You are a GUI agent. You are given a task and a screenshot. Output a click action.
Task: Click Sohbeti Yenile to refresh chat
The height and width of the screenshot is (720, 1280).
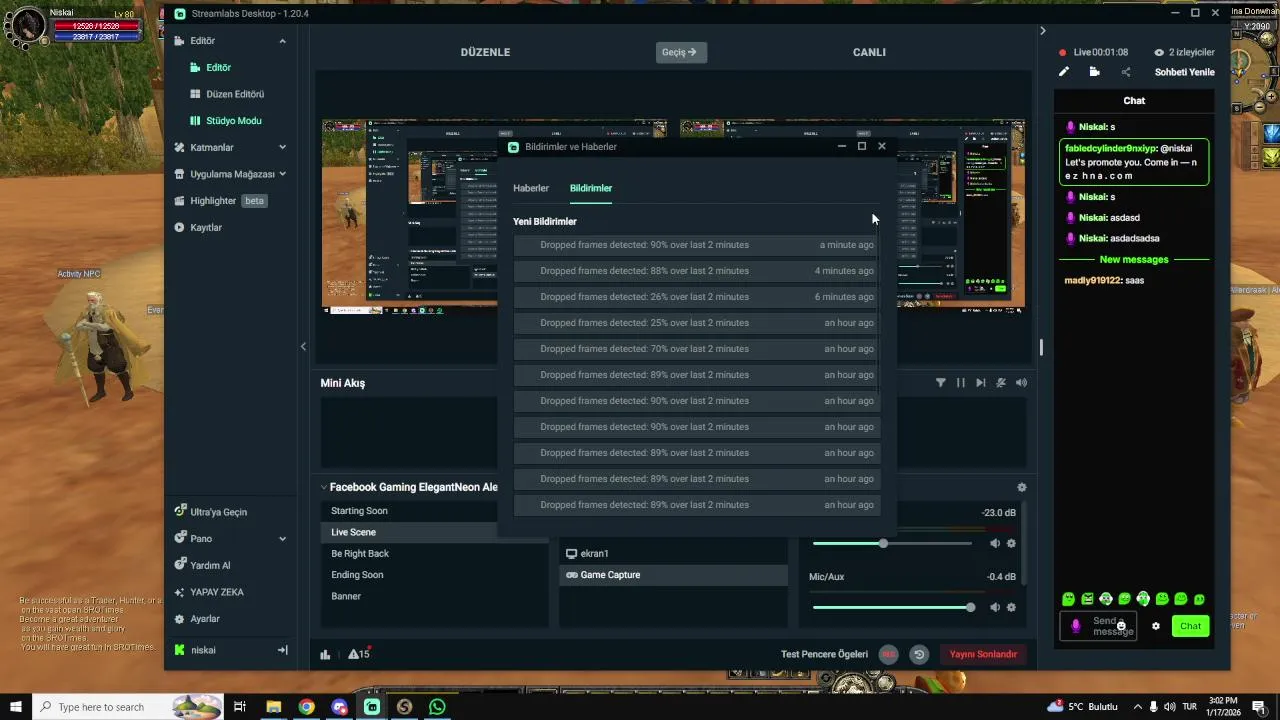pos(1185,72)
